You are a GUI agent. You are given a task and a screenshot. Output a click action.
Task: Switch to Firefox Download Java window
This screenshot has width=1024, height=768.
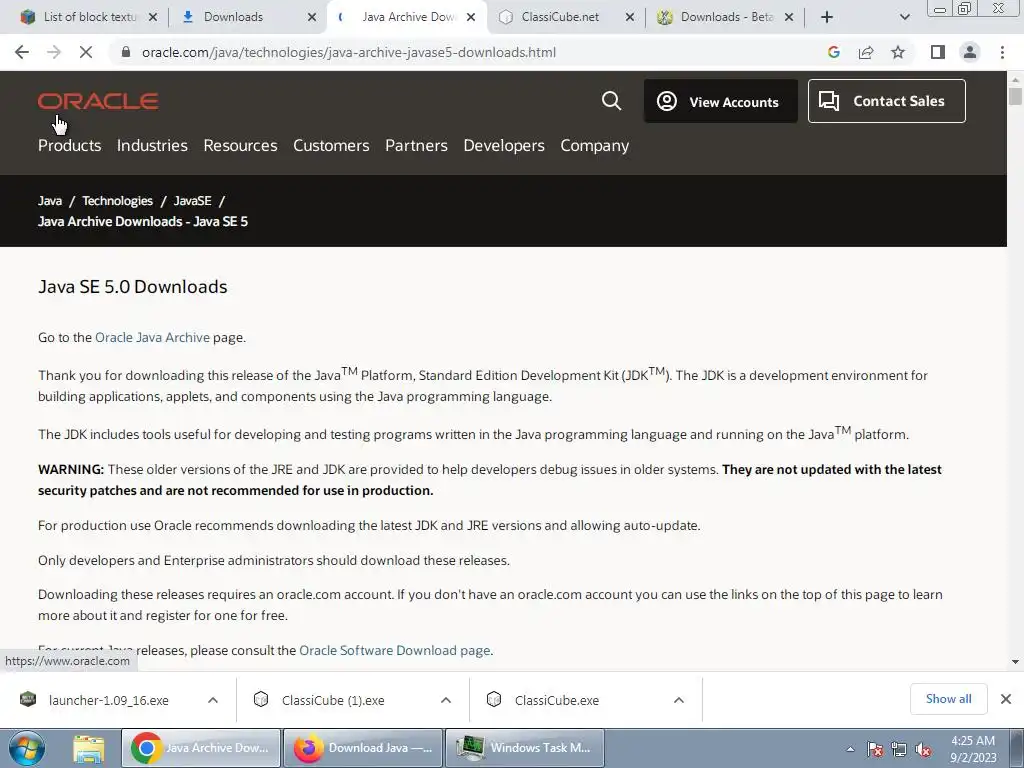pos(363,748)
